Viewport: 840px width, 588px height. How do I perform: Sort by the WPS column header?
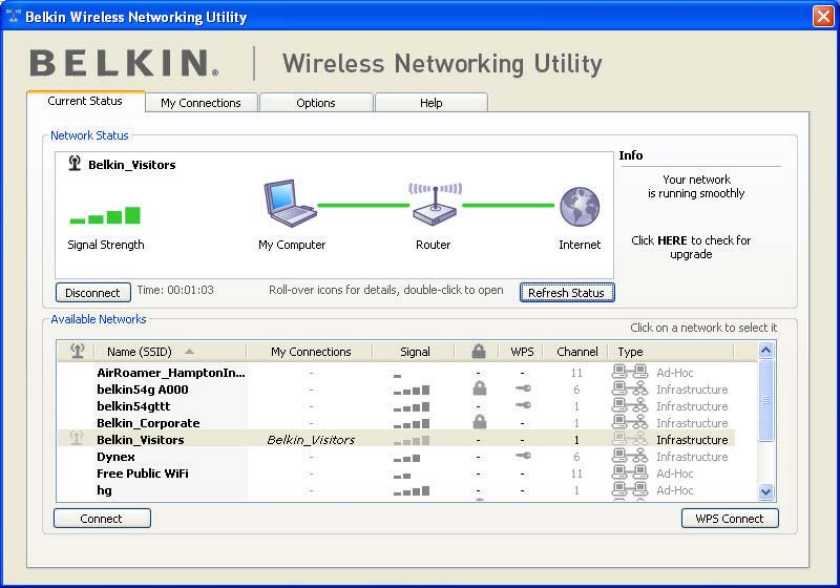coord(522,352)
